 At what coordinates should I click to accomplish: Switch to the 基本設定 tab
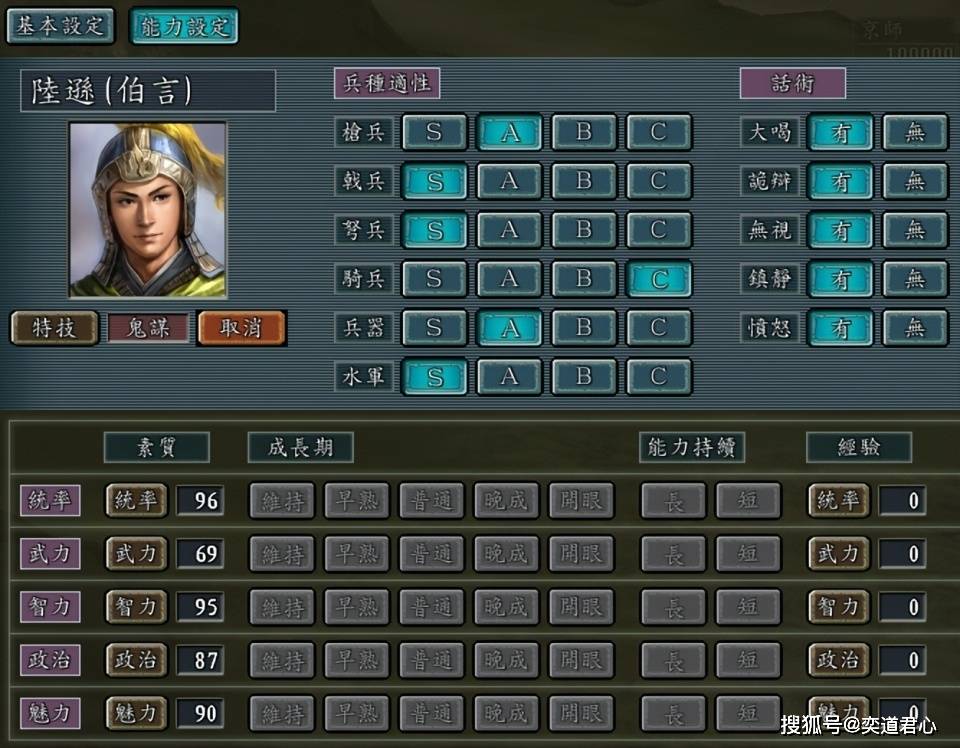pos(60,26)
